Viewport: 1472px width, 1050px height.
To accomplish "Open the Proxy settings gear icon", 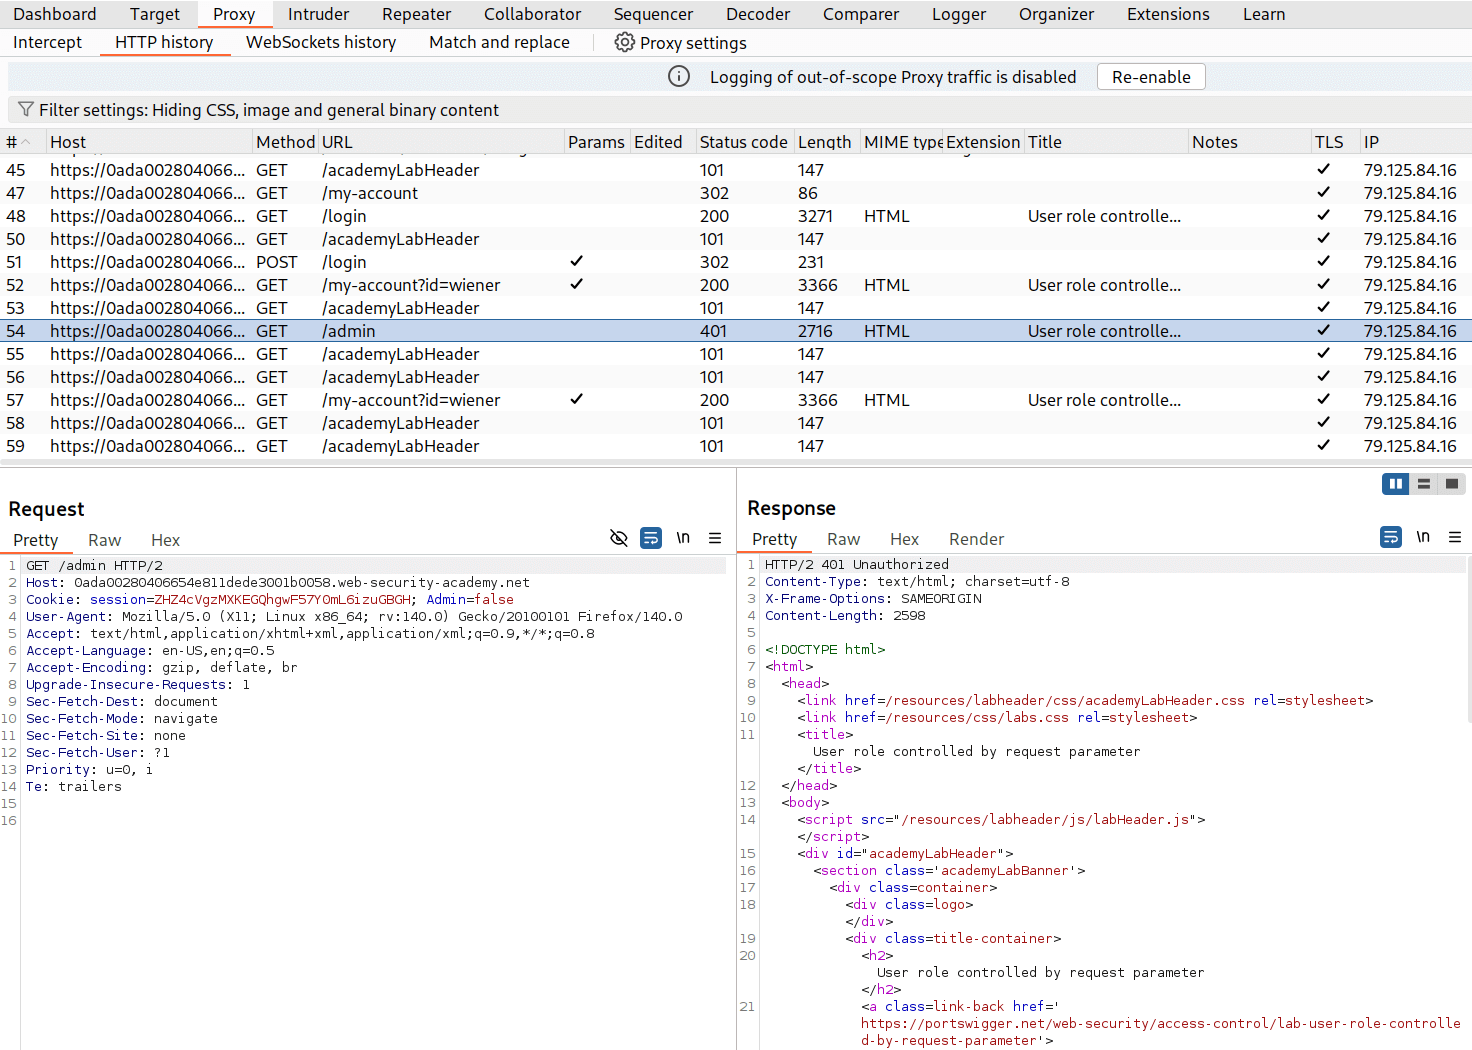I will pos(624,42).
